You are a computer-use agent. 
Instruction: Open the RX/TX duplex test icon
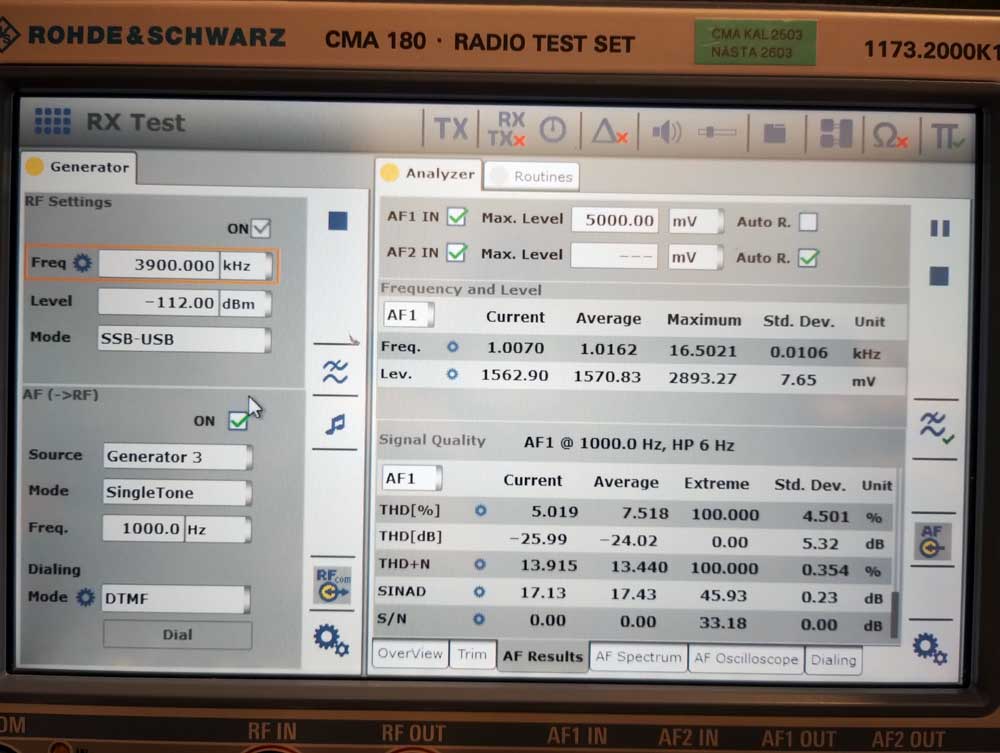pos(507,129)
